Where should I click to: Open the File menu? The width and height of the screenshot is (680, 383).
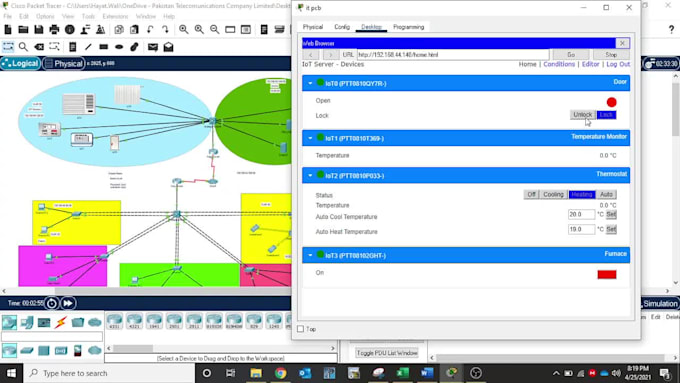pyautogui.click(x=7, y=16)
